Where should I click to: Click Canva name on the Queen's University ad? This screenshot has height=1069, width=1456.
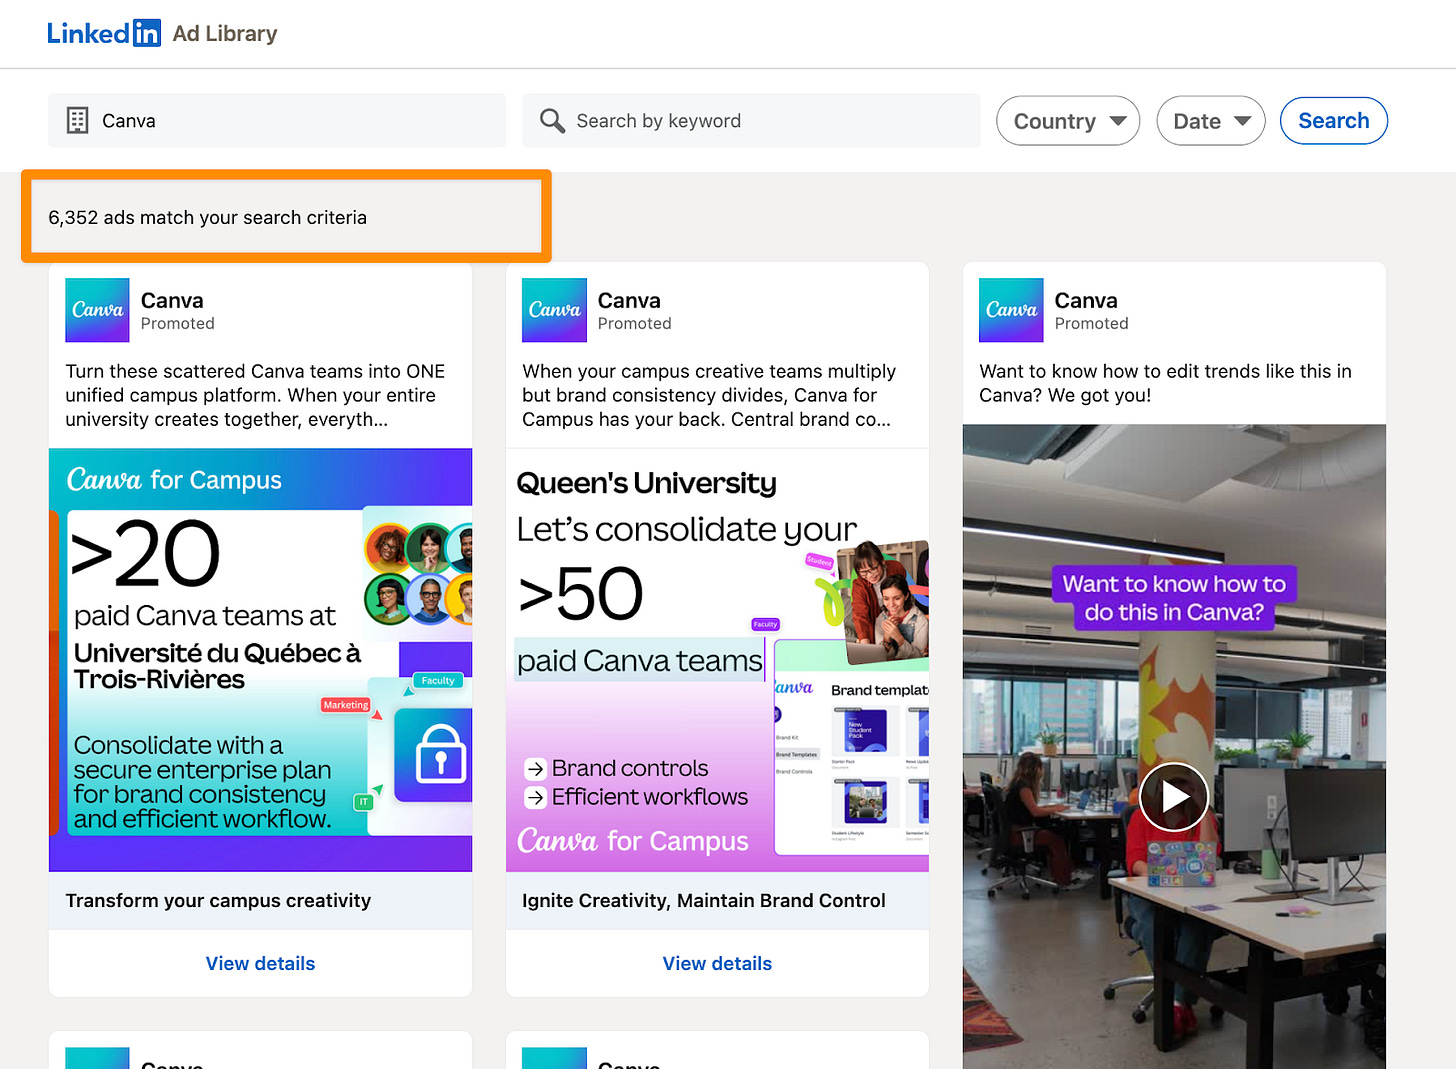pyautogui.click(x=629, y=300)
